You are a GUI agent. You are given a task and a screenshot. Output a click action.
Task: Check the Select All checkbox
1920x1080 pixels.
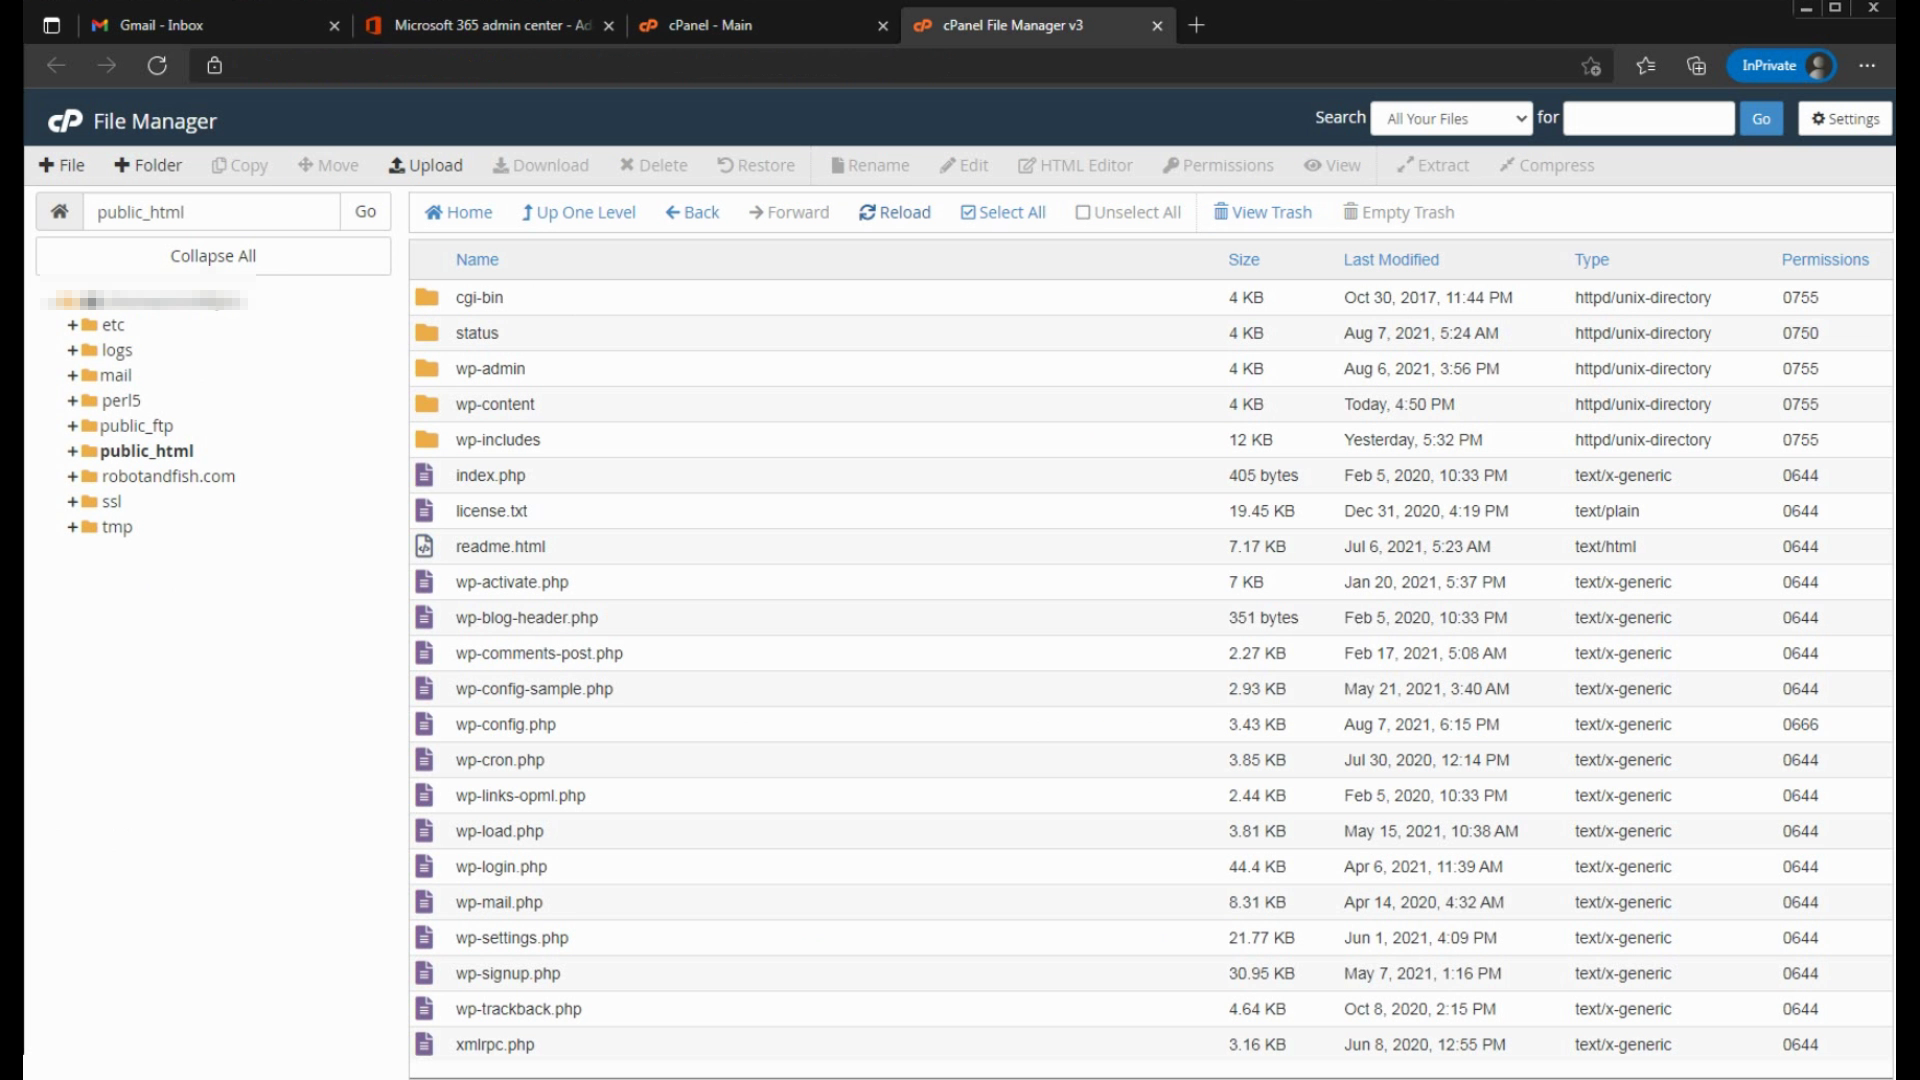click(968, 213)
